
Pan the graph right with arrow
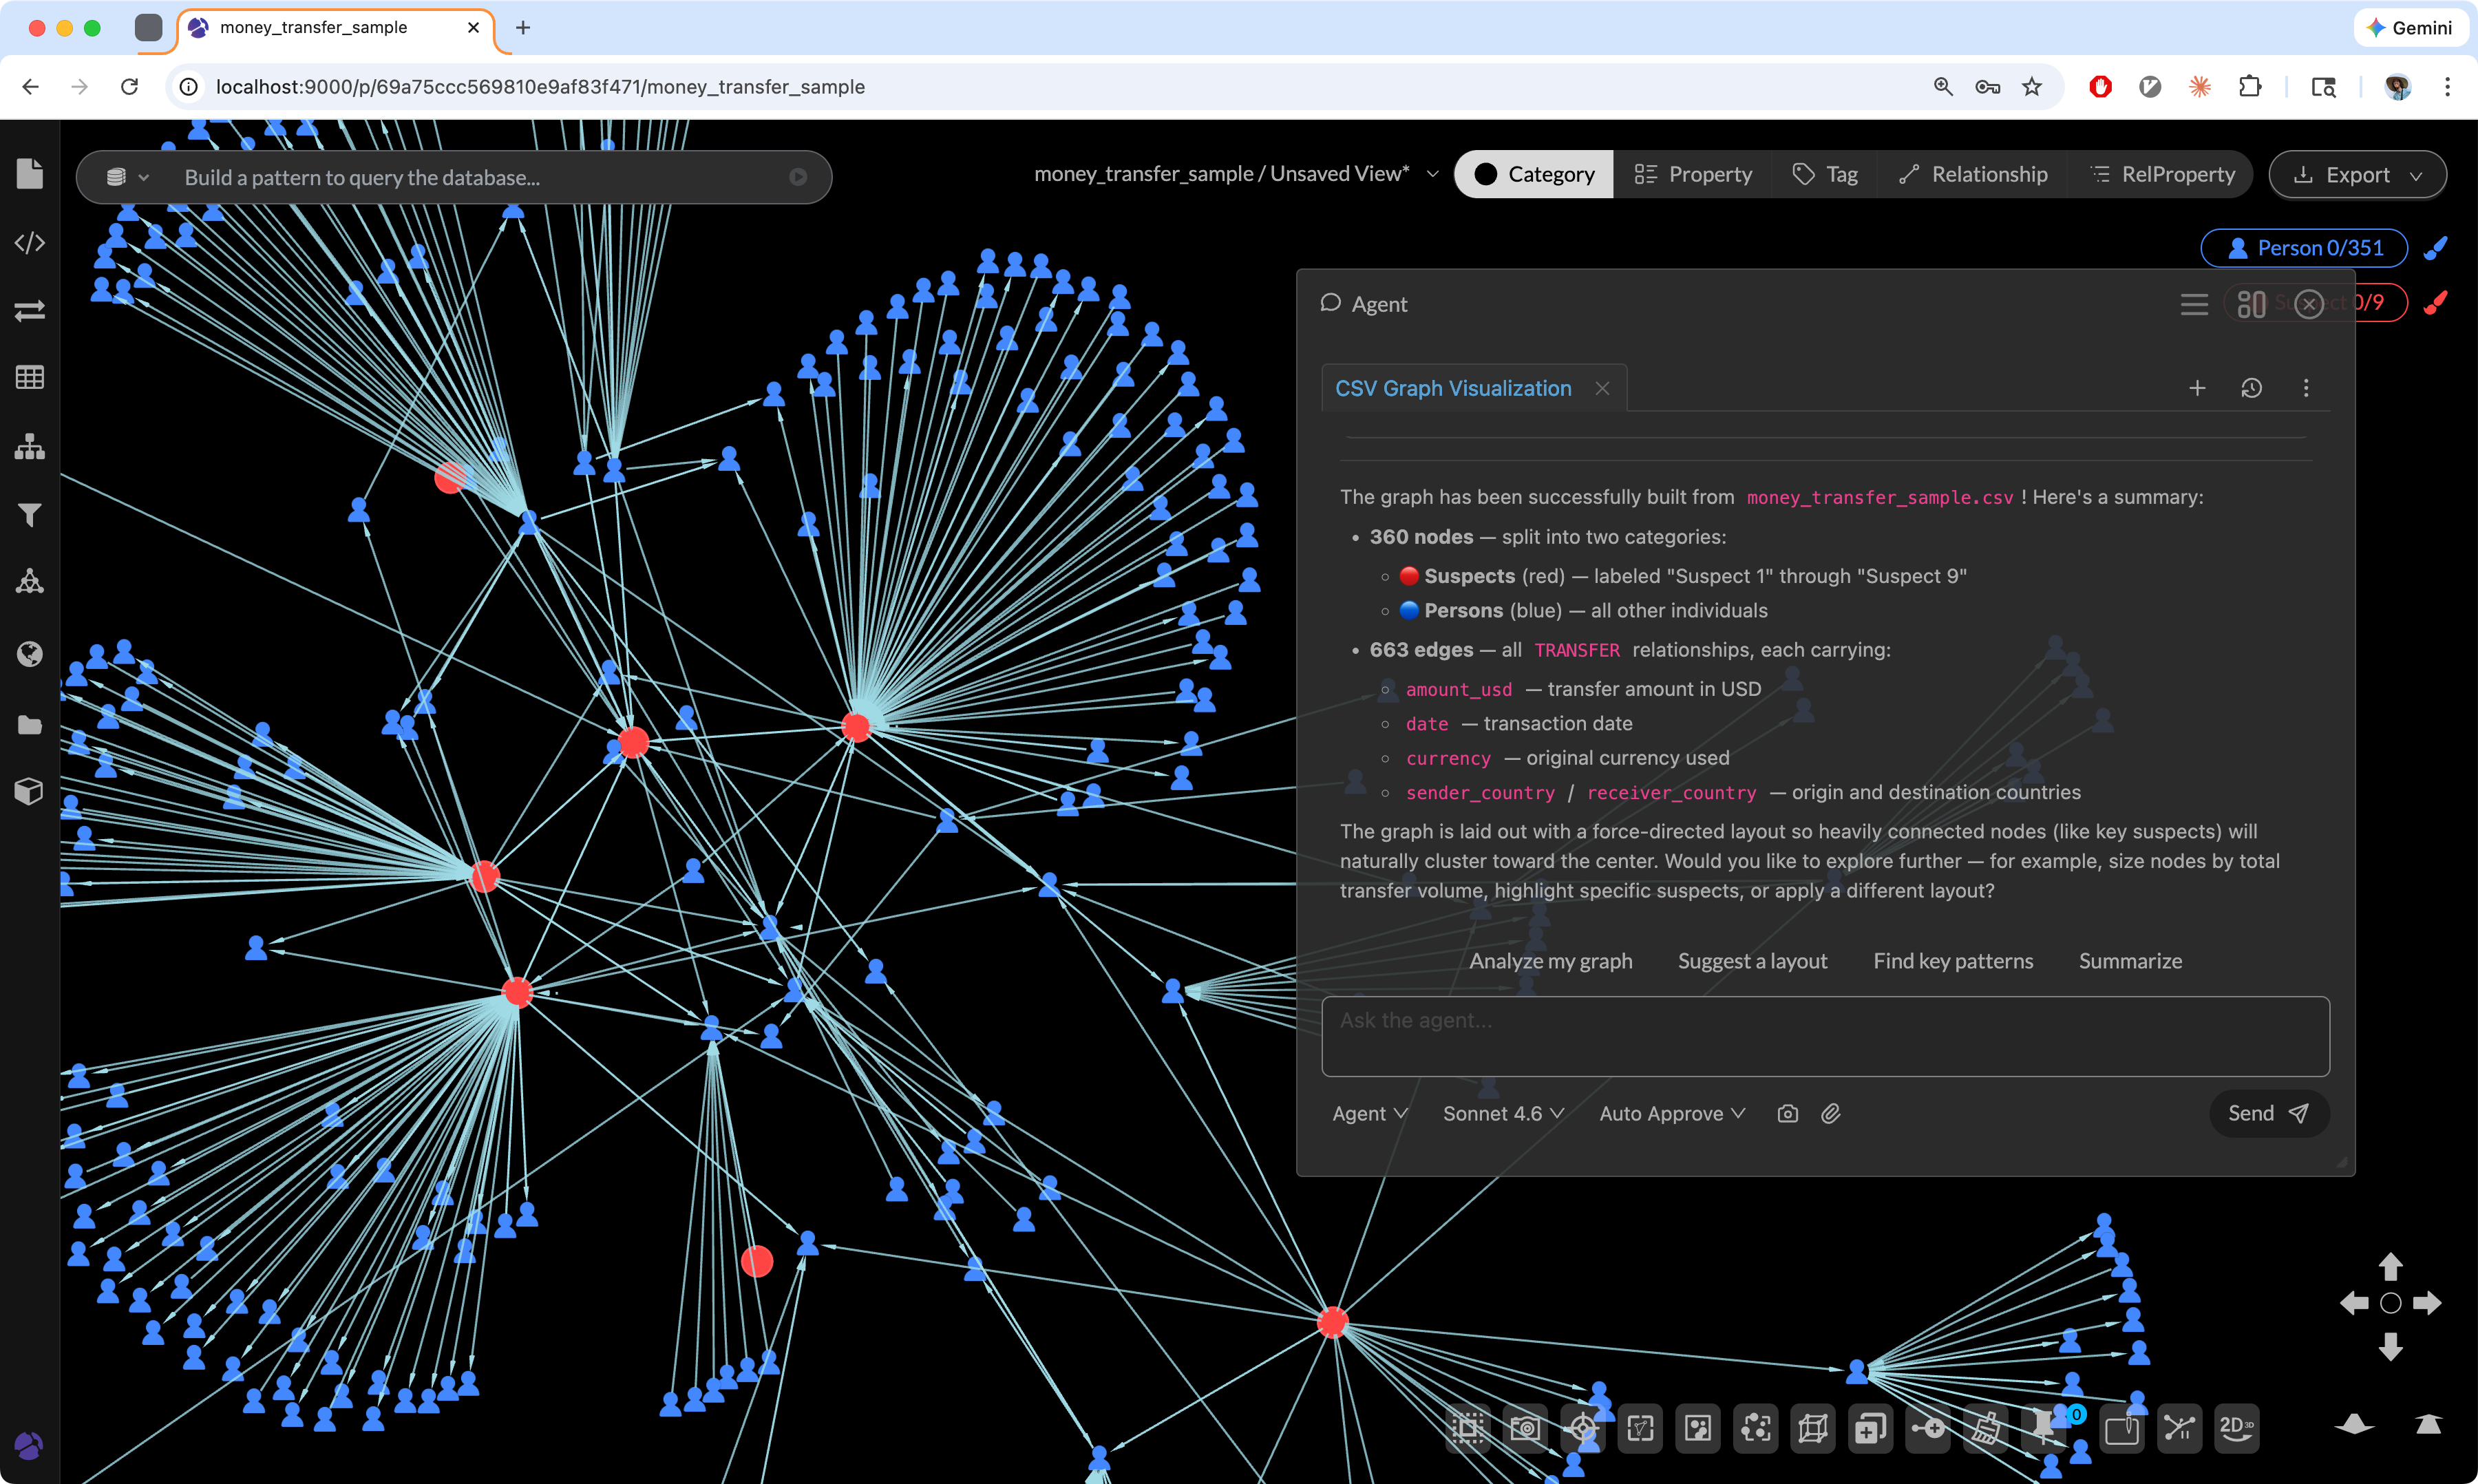(x=2427, y=1303)
